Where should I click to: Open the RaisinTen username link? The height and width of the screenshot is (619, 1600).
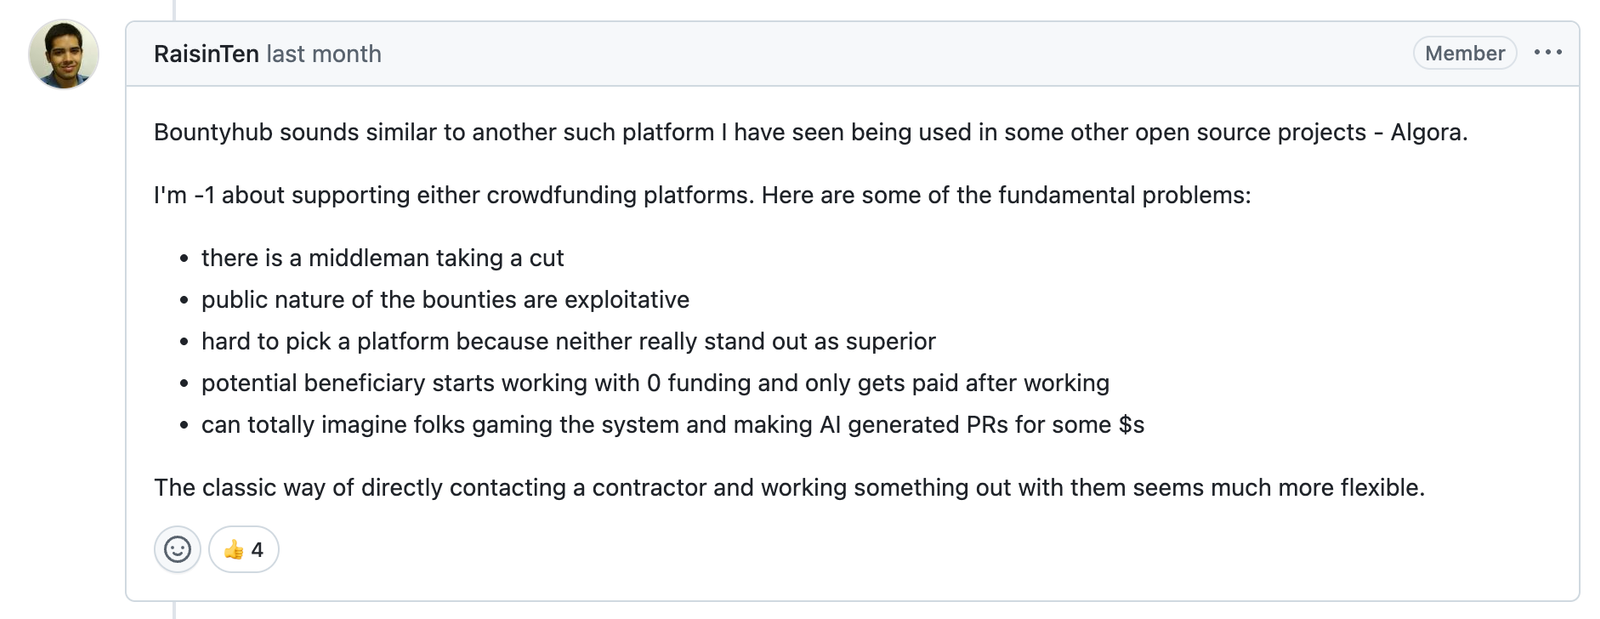[x=206, y=54]
